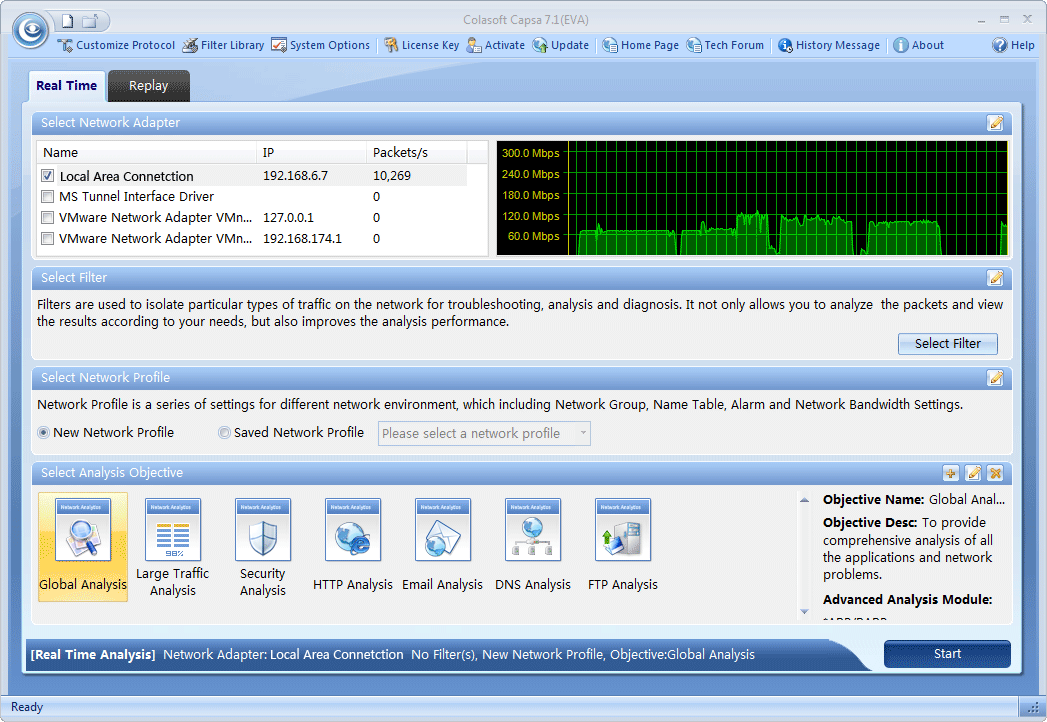
Task: Add a new analysis objective
Action: (x=951, y=474)
